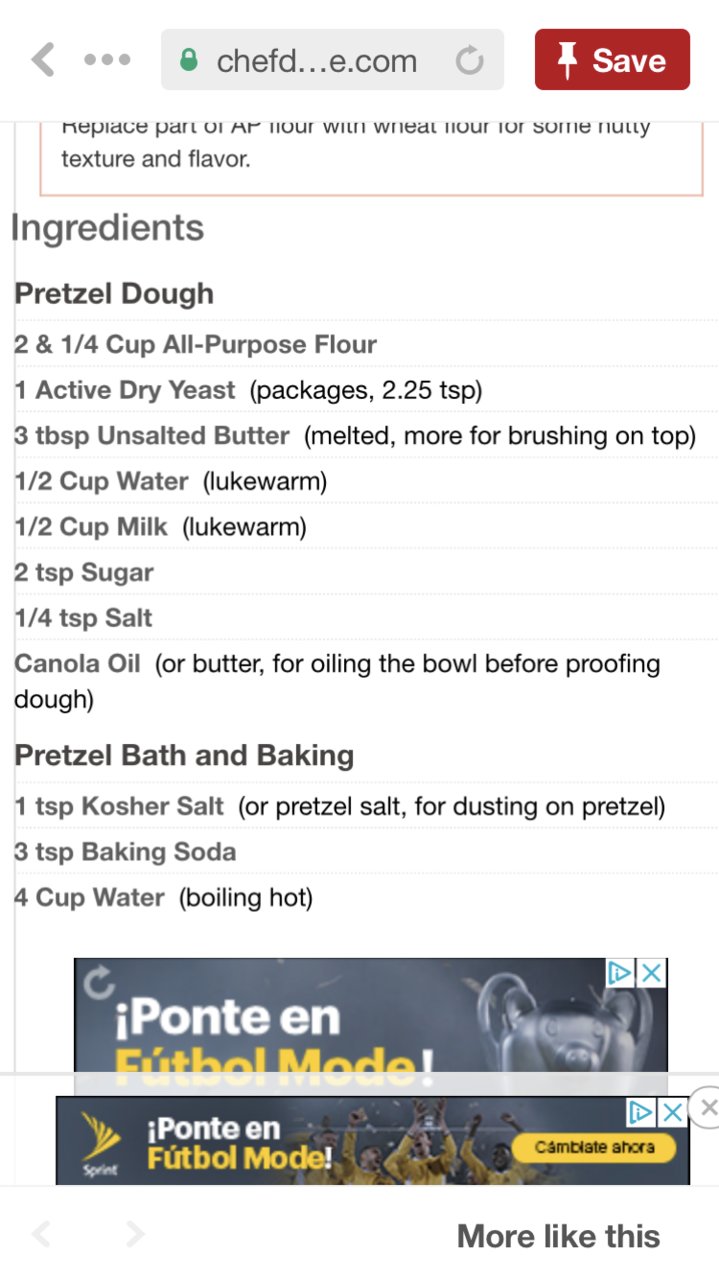Open More like this

(558, 1236)
